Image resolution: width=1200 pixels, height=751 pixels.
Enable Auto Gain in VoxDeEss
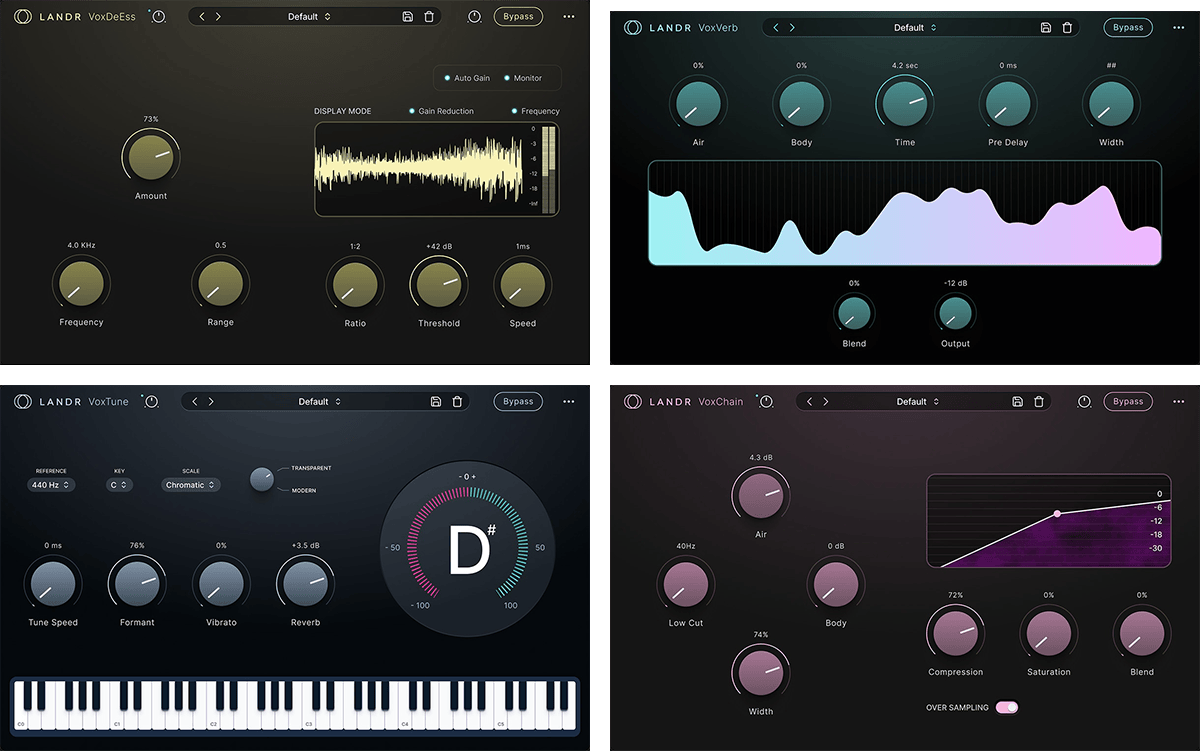pos(467,78)
